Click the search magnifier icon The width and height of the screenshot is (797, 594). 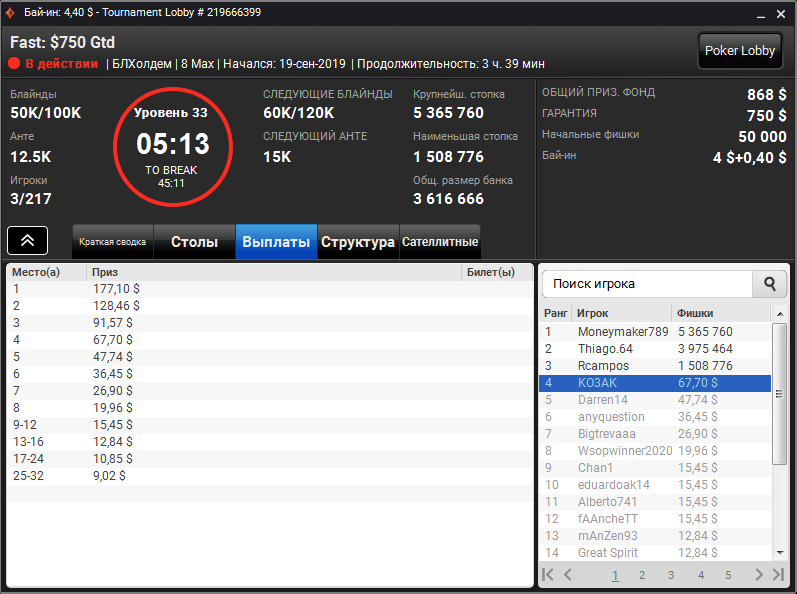coord(770,284)
